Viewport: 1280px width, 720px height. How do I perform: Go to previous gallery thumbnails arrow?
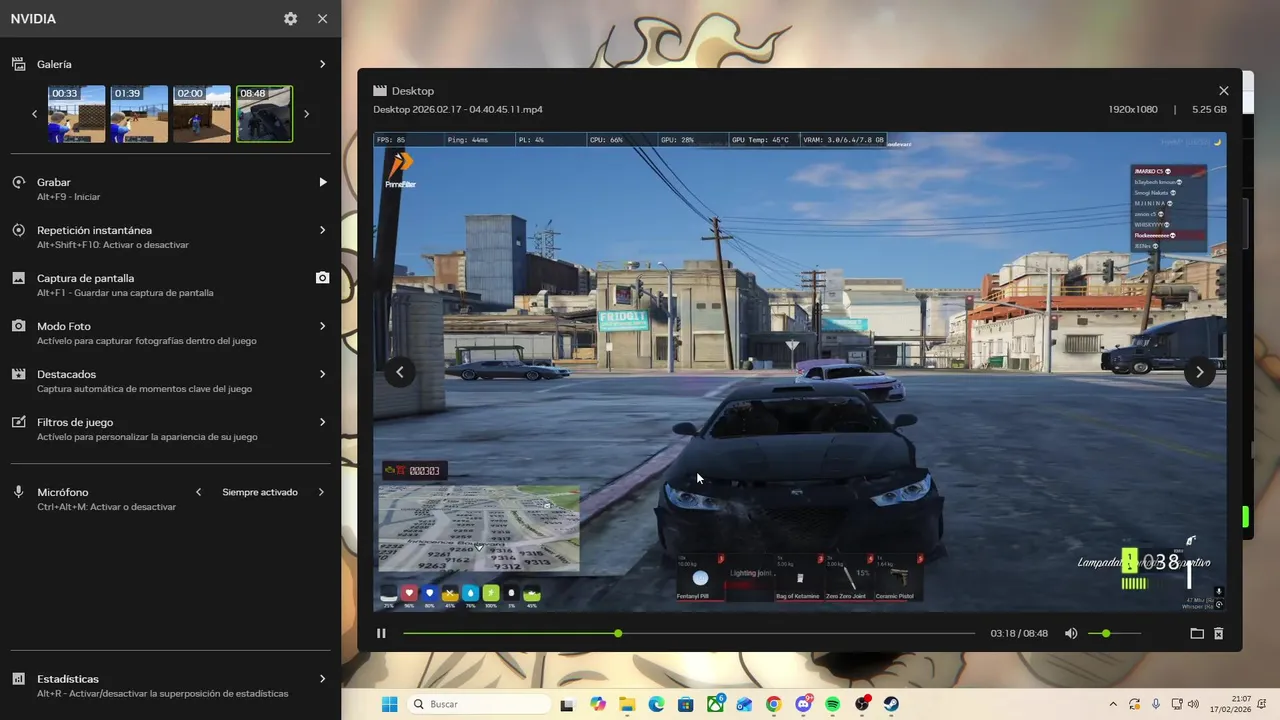click(x=35, y=114)
